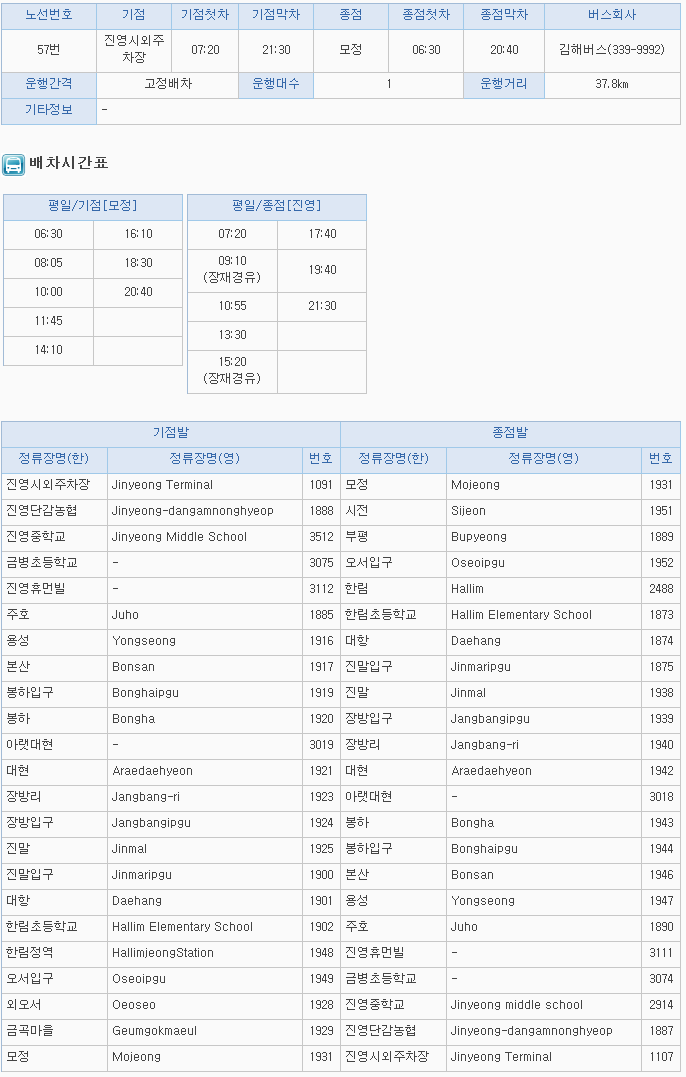686x1077 pixels.
Task: Select the 평일/기점[모정] timetable header
Action: point(93,206)
